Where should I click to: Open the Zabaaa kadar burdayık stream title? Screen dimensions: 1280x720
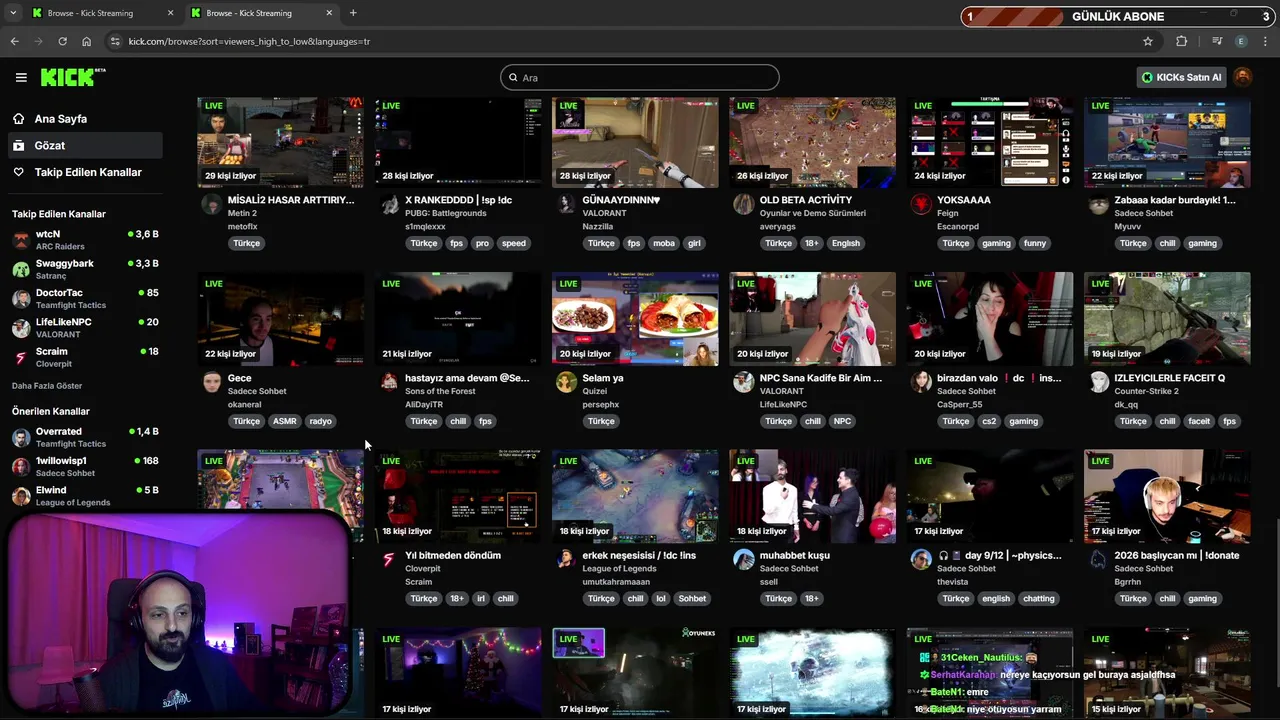click(1175, 200)
